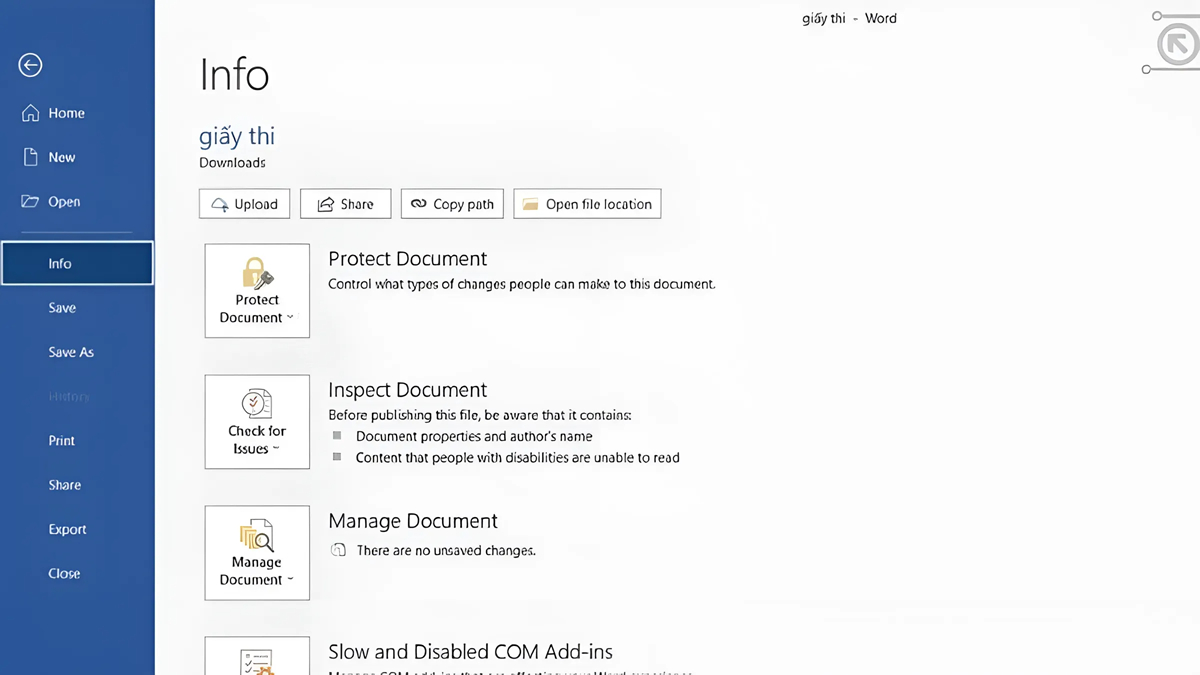This screenshot has height=675, width=1200.
Task: Click the document title giấy thi
Action: coord(237,136)
